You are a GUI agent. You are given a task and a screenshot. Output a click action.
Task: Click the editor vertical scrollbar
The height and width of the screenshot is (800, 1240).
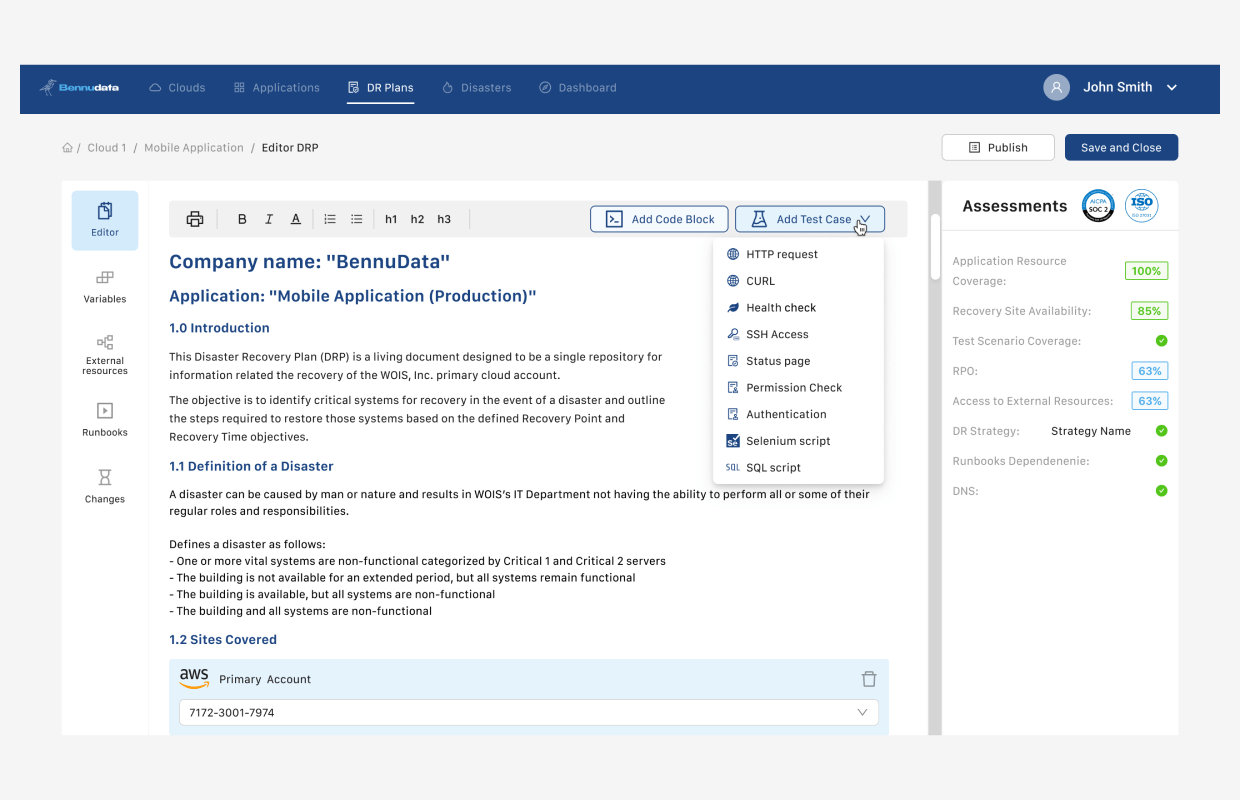pyautogui.click(x=935, y=246)
